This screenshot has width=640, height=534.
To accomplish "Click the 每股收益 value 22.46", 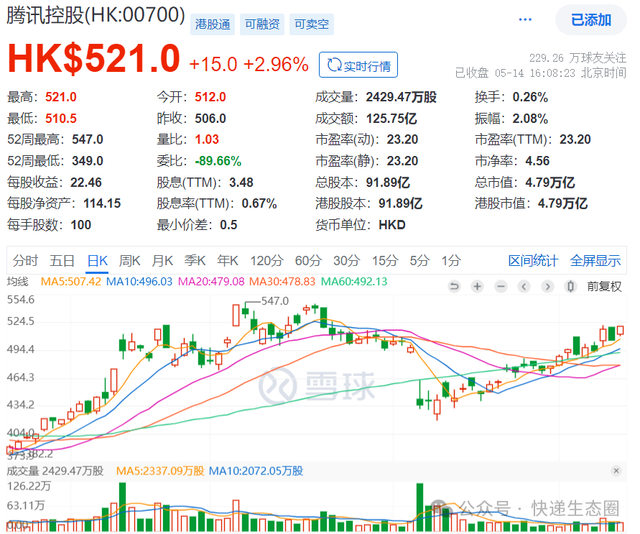I will tap(86, 182).
